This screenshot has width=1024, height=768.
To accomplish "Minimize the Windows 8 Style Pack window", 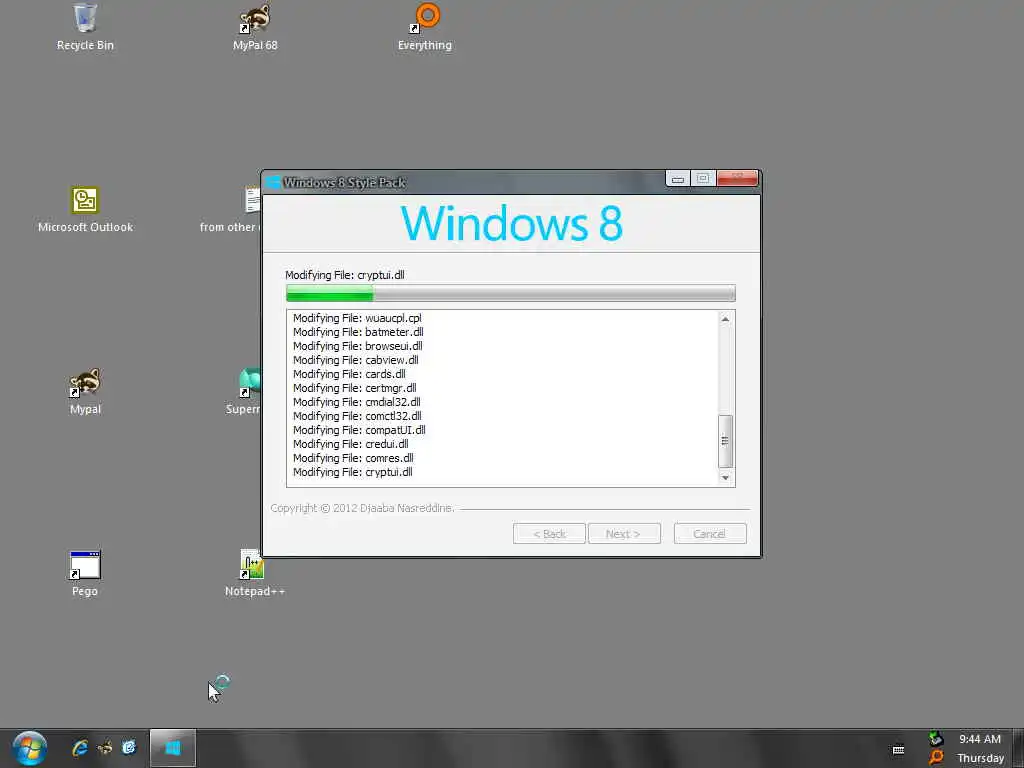I will click(678, 178).
